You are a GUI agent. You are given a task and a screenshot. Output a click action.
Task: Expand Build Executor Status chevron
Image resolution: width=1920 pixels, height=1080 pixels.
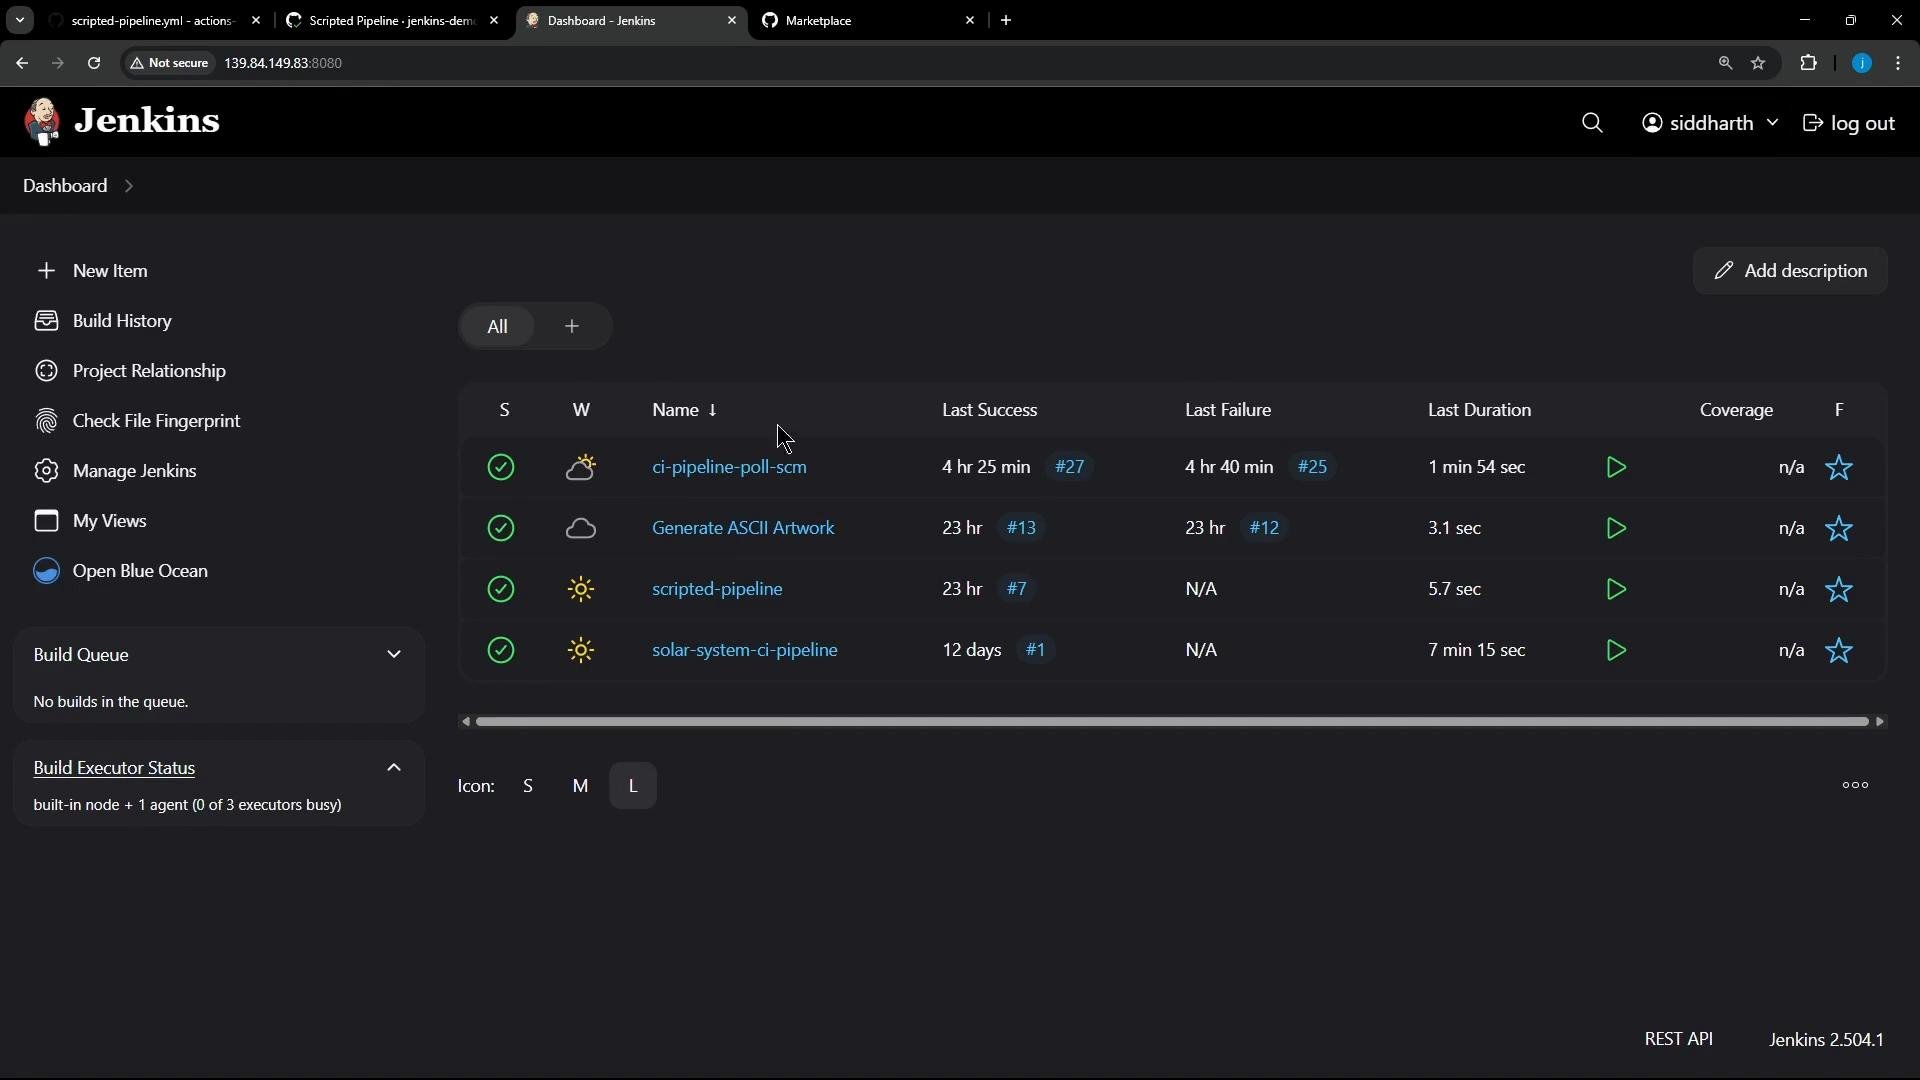coord(394,768)
